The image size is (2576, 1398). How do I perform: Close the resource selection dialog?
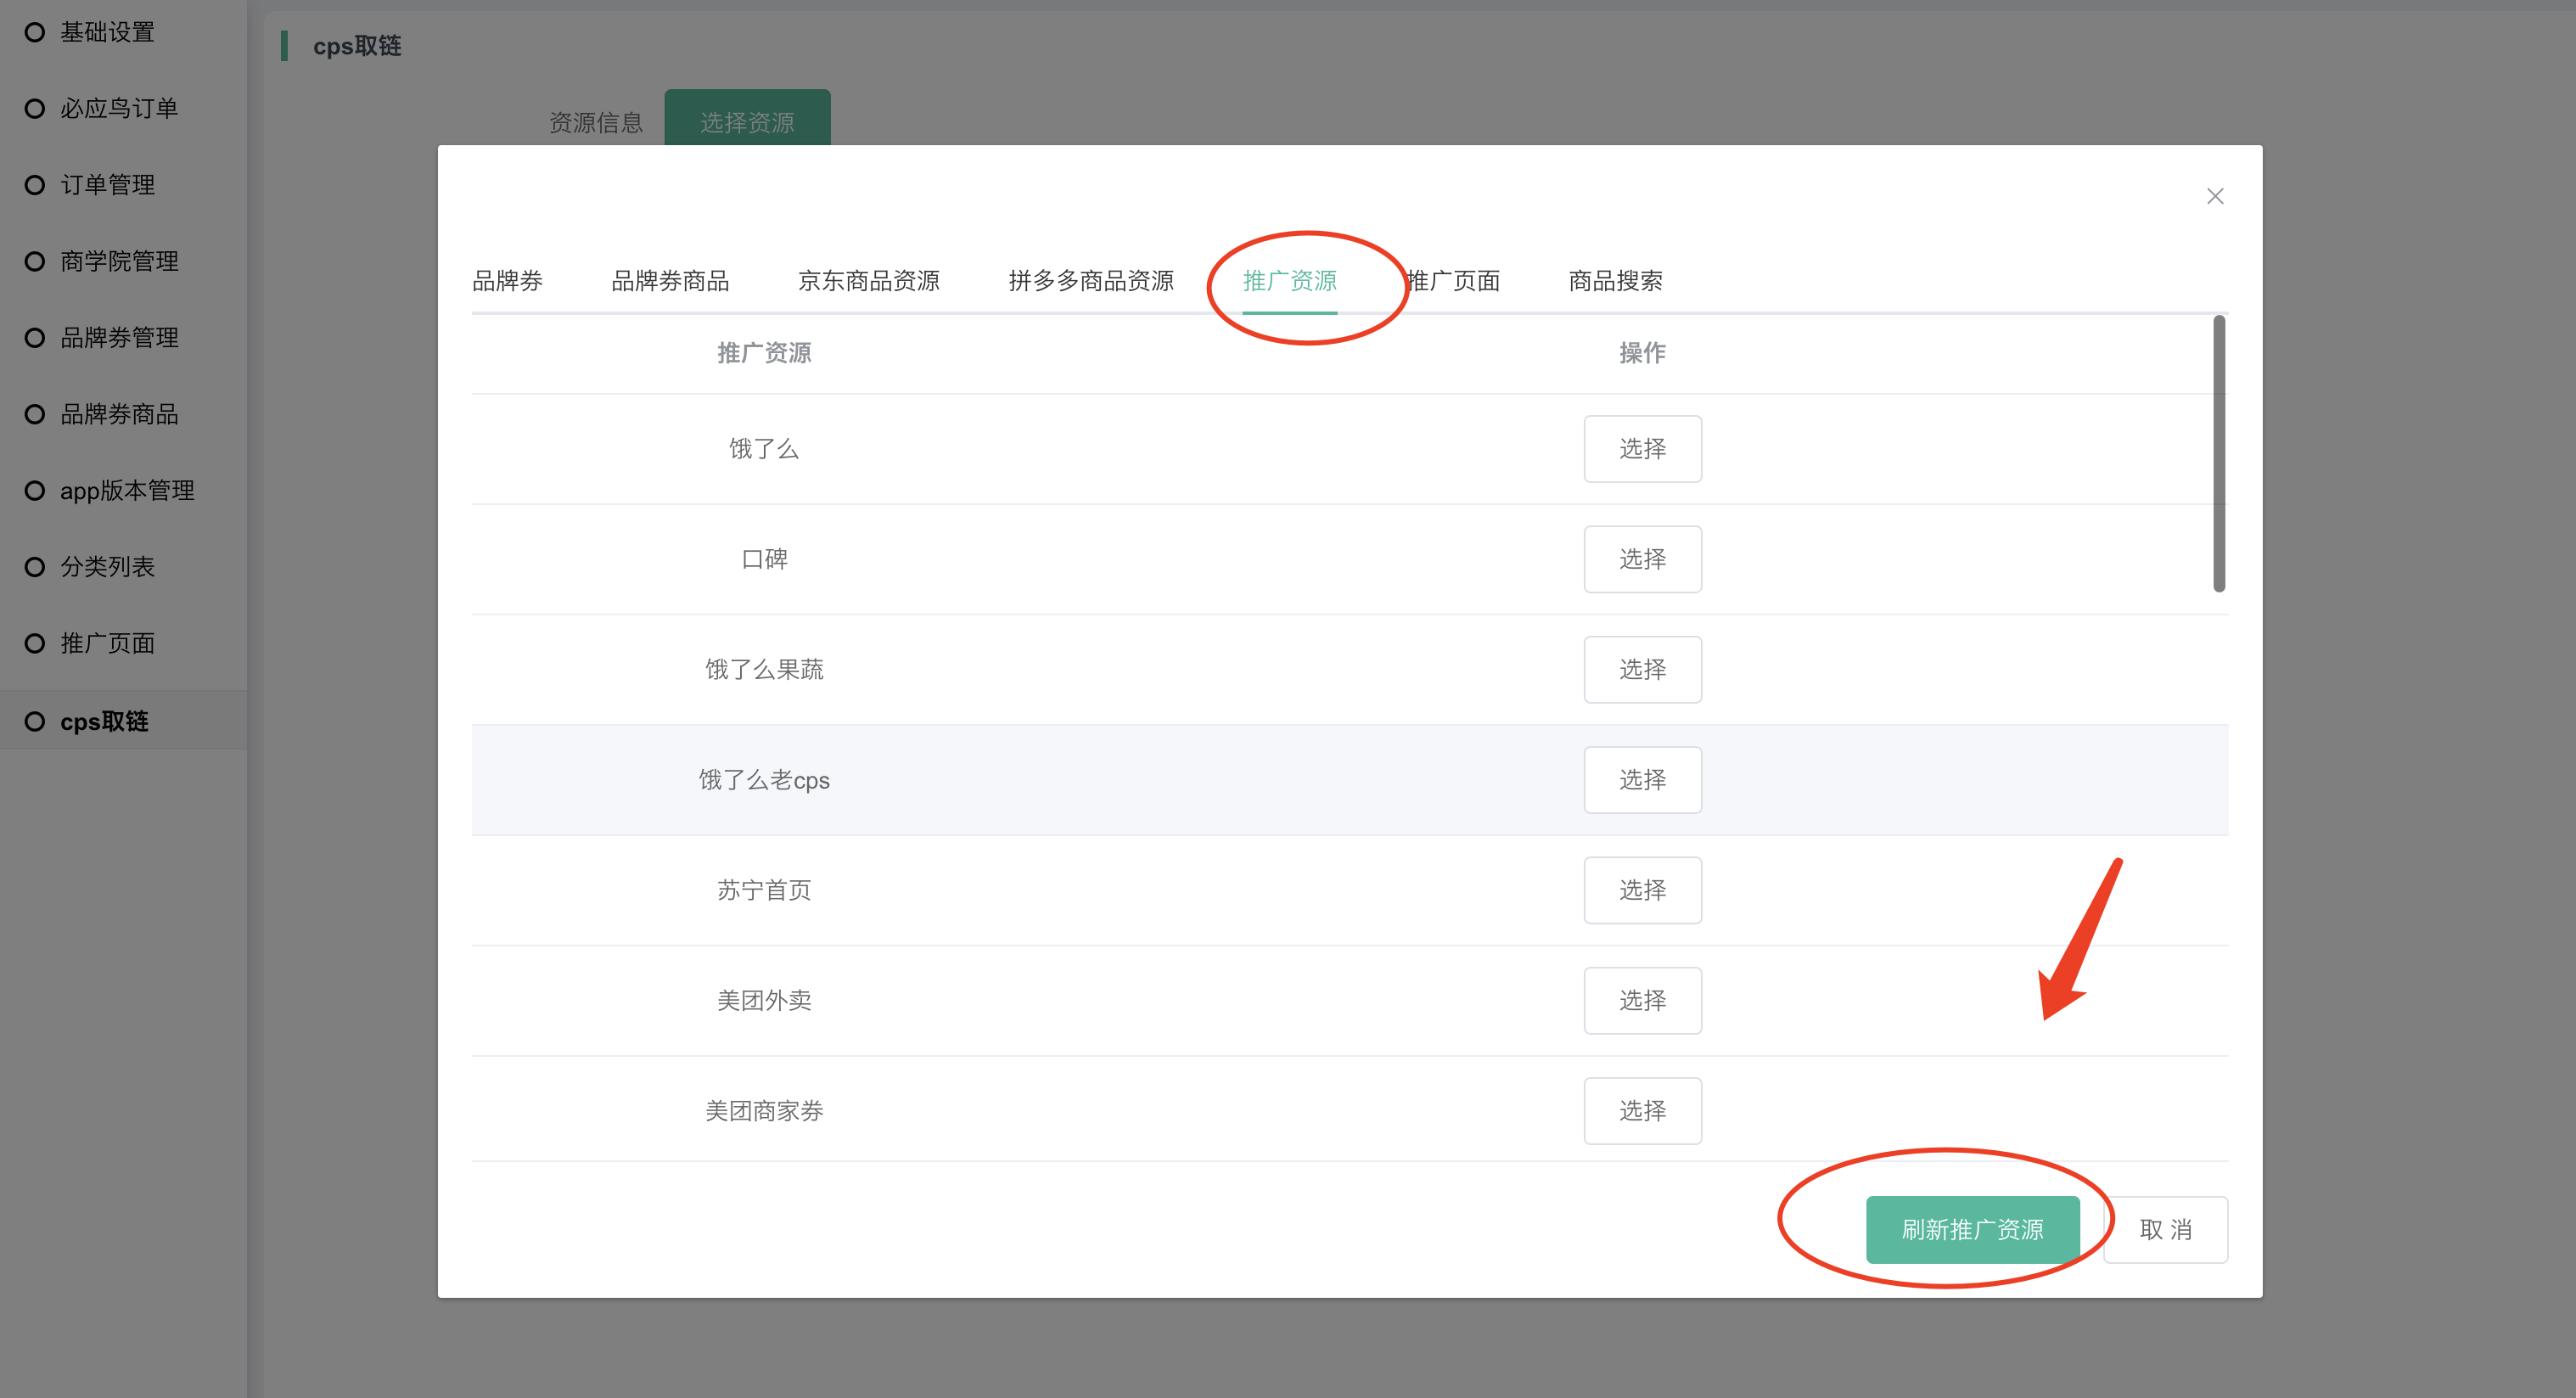click(2214, 196)
